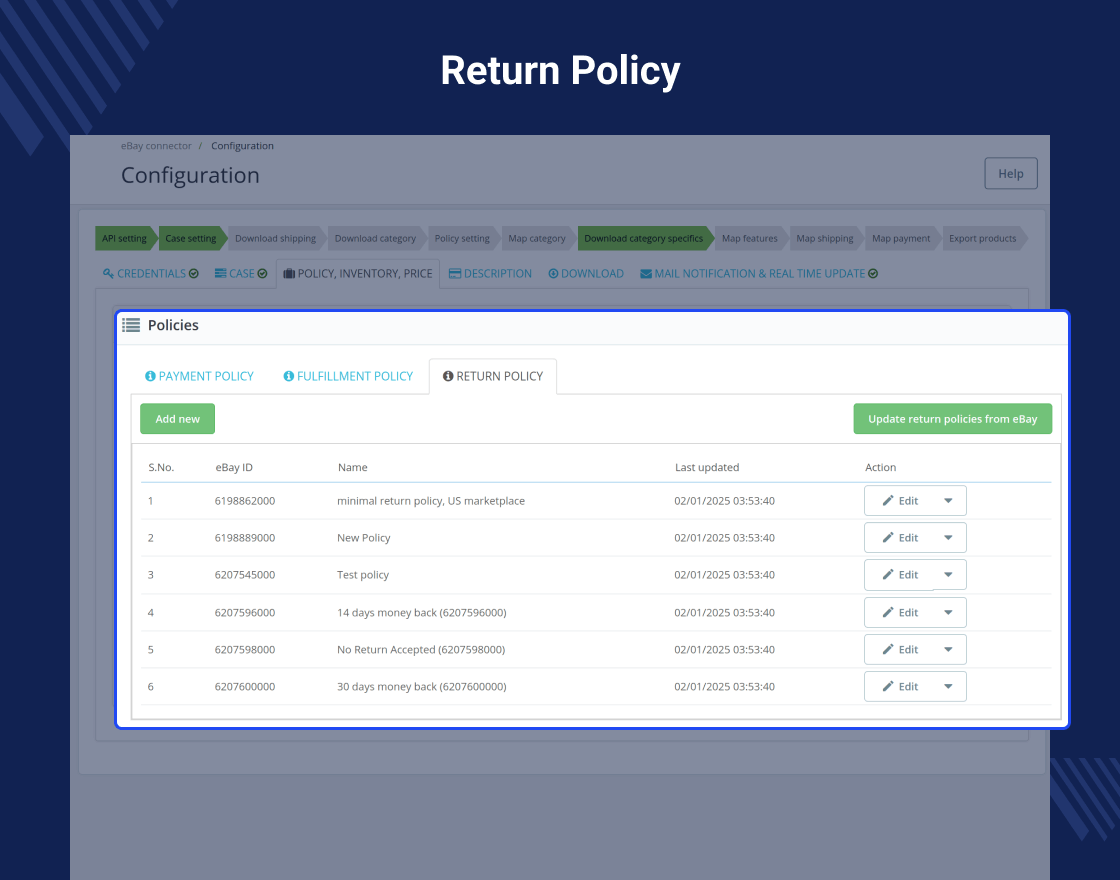Open the eBay connector breadcrumb link
Viewport: 1120px width, 880px height.
[x=156, y=146]
